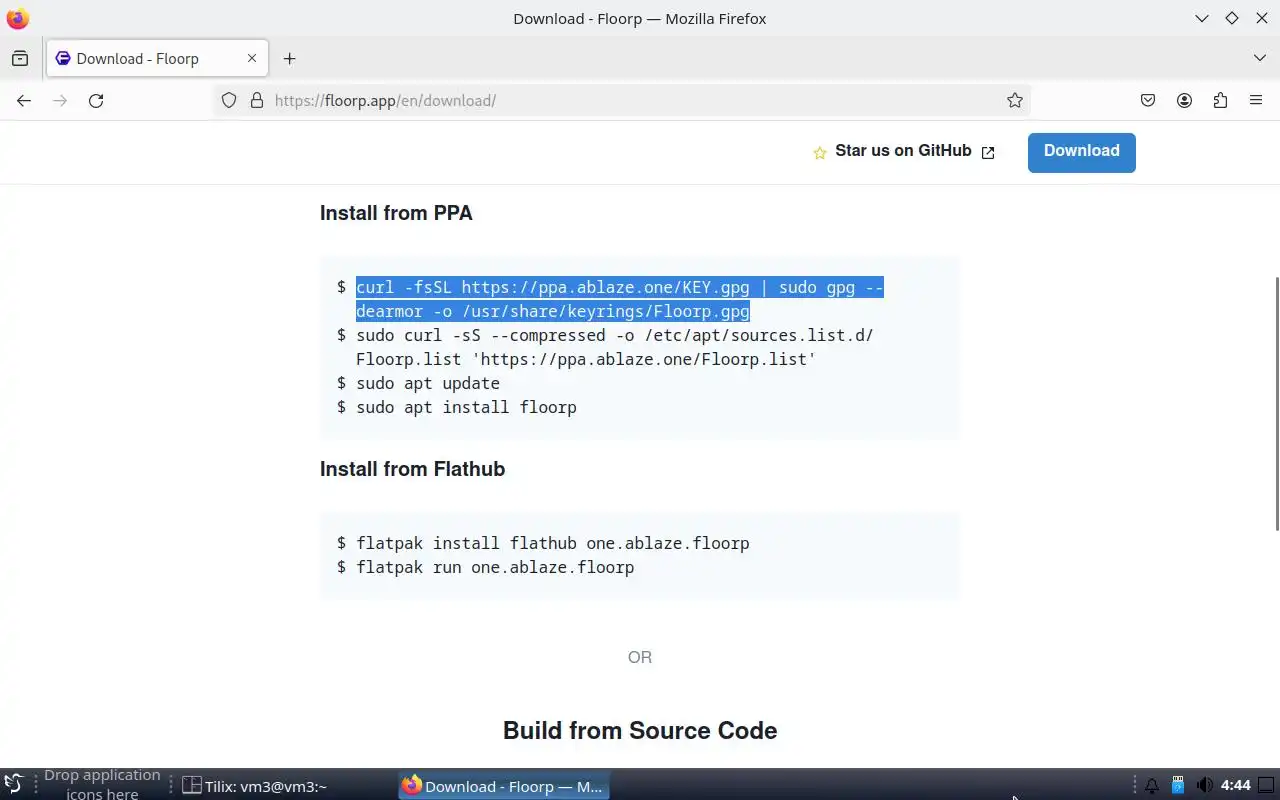
Task: Open the extensions puzzle icon
Action: (x=1220, y=100)
